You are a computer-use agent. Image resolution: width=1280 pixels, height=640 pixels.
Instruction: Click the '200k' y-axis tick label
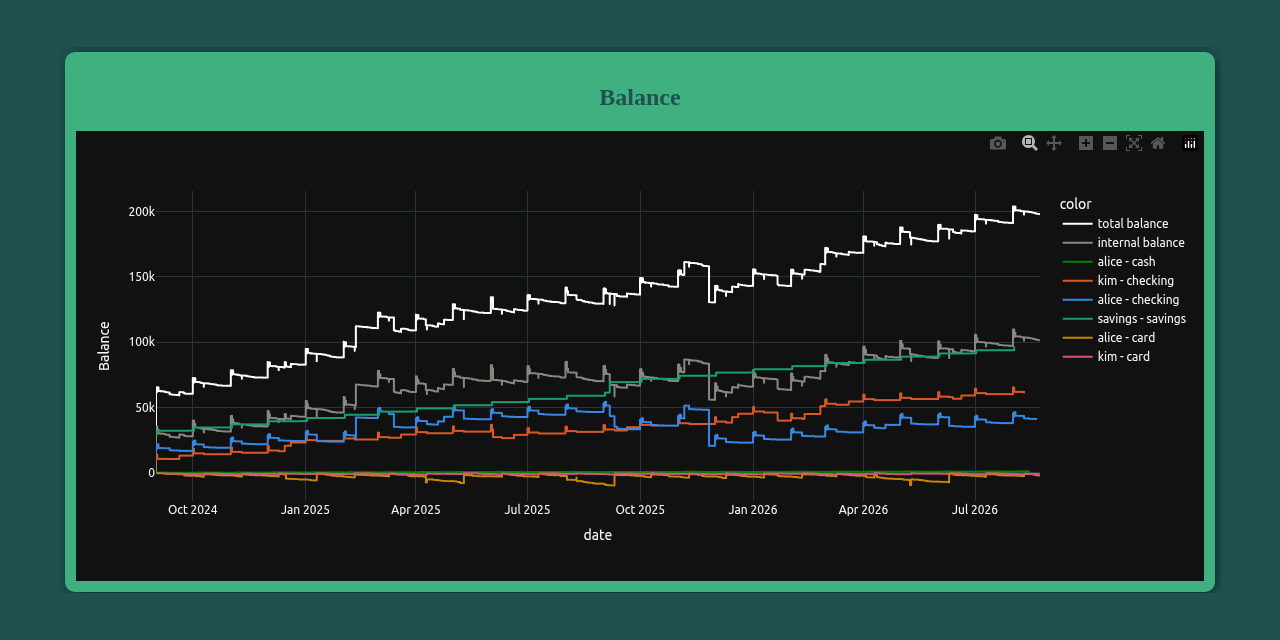point(142,212)
